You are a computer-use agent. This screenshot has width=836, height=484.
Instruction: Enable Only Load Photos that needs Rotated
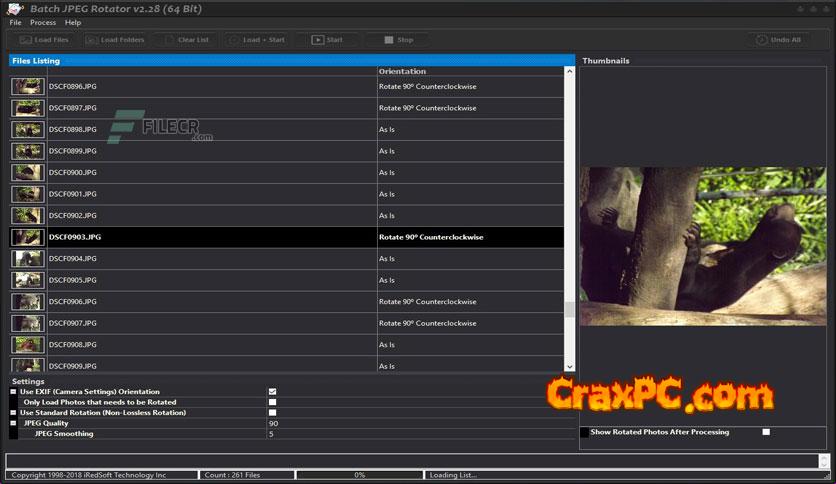(x=272, y=402)
